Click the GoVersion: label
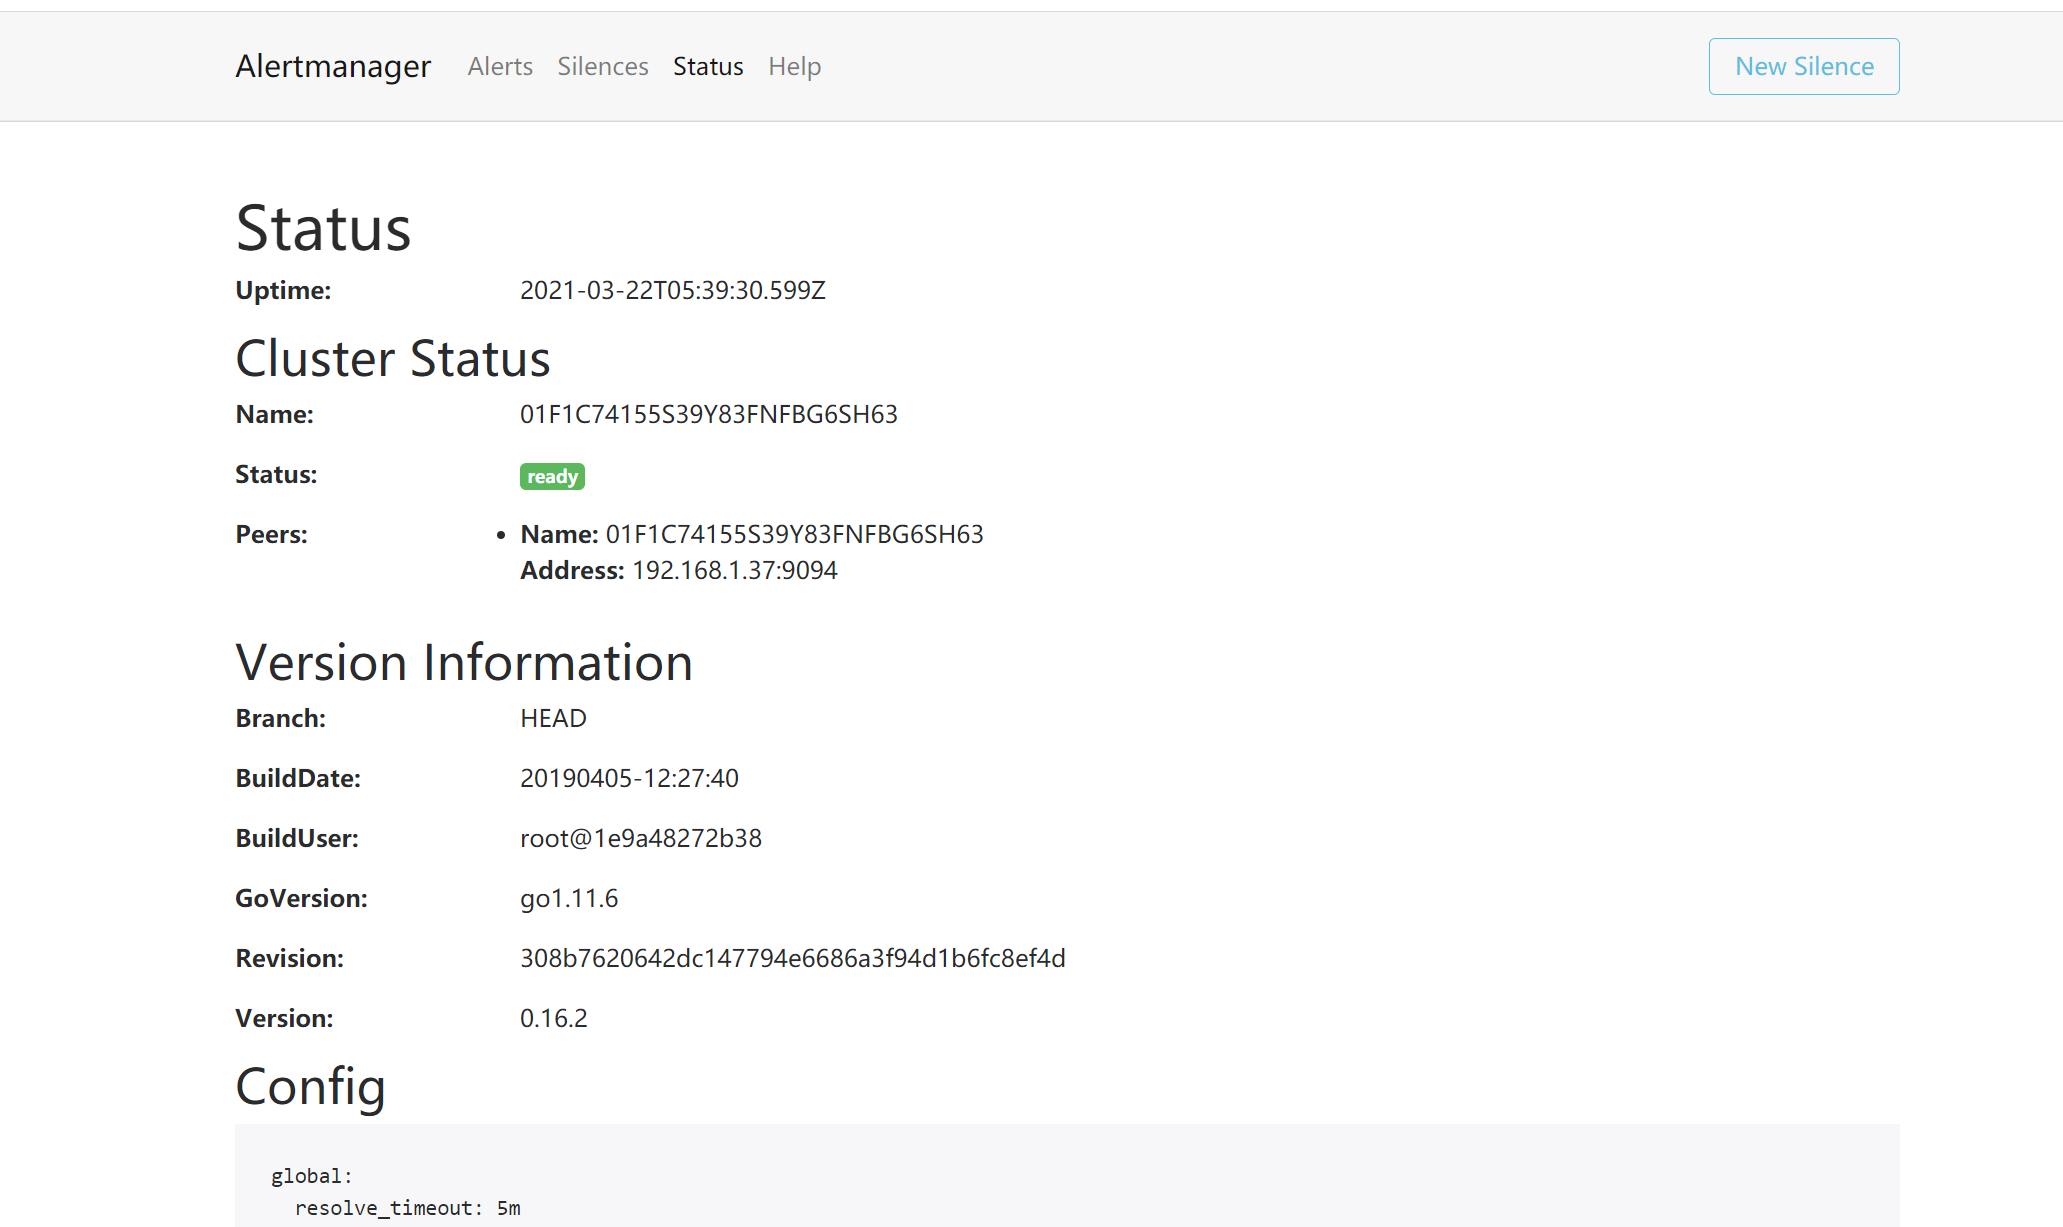The height and width of the screenshot is (1227, 2063). (x=302, y=898)
